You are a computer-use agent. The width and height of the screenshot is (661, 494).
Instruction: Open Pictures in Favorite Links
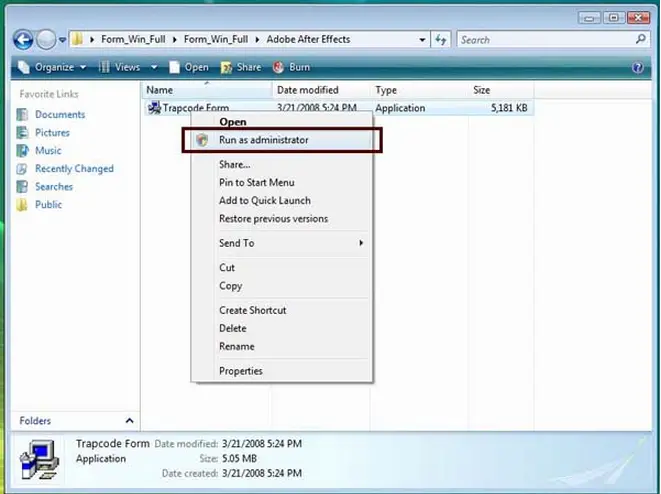(52, 132)
